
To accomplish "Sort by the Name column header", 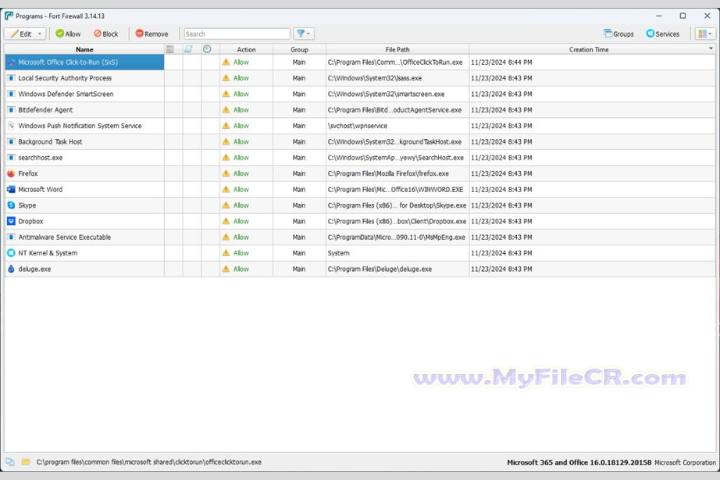I will [x=84, y=49].
